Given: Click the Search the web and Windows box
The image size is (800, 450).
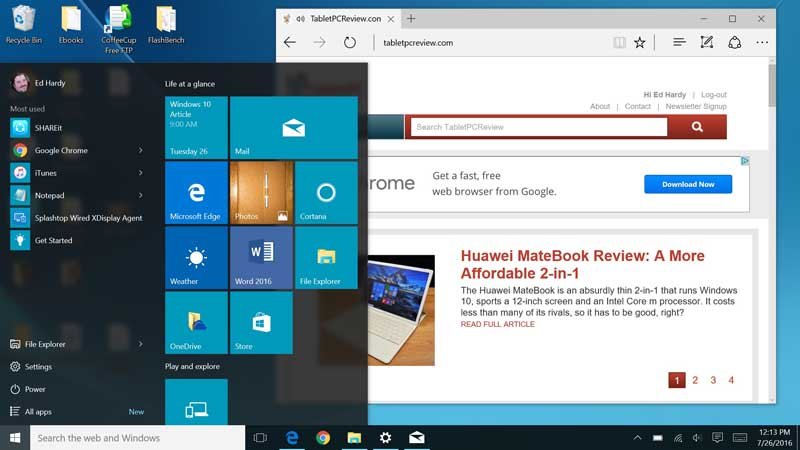Looking at the screenshot, I should (x=137, y=438).
